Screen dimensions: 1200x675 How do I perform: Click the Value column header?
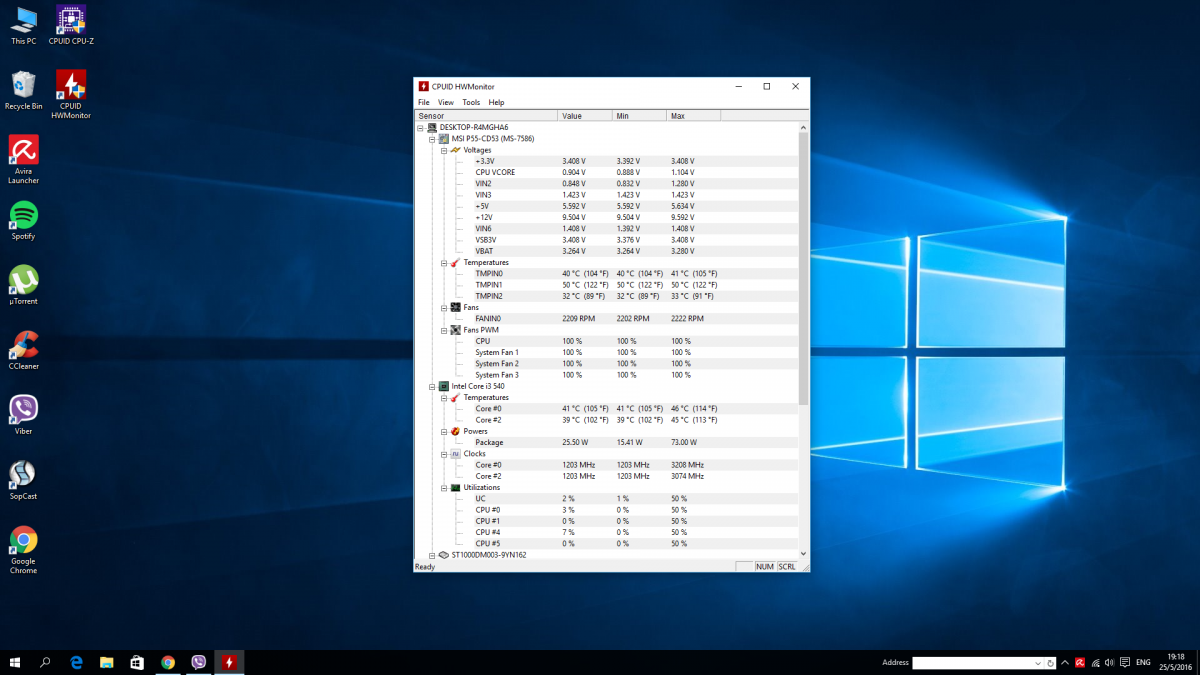585,116
